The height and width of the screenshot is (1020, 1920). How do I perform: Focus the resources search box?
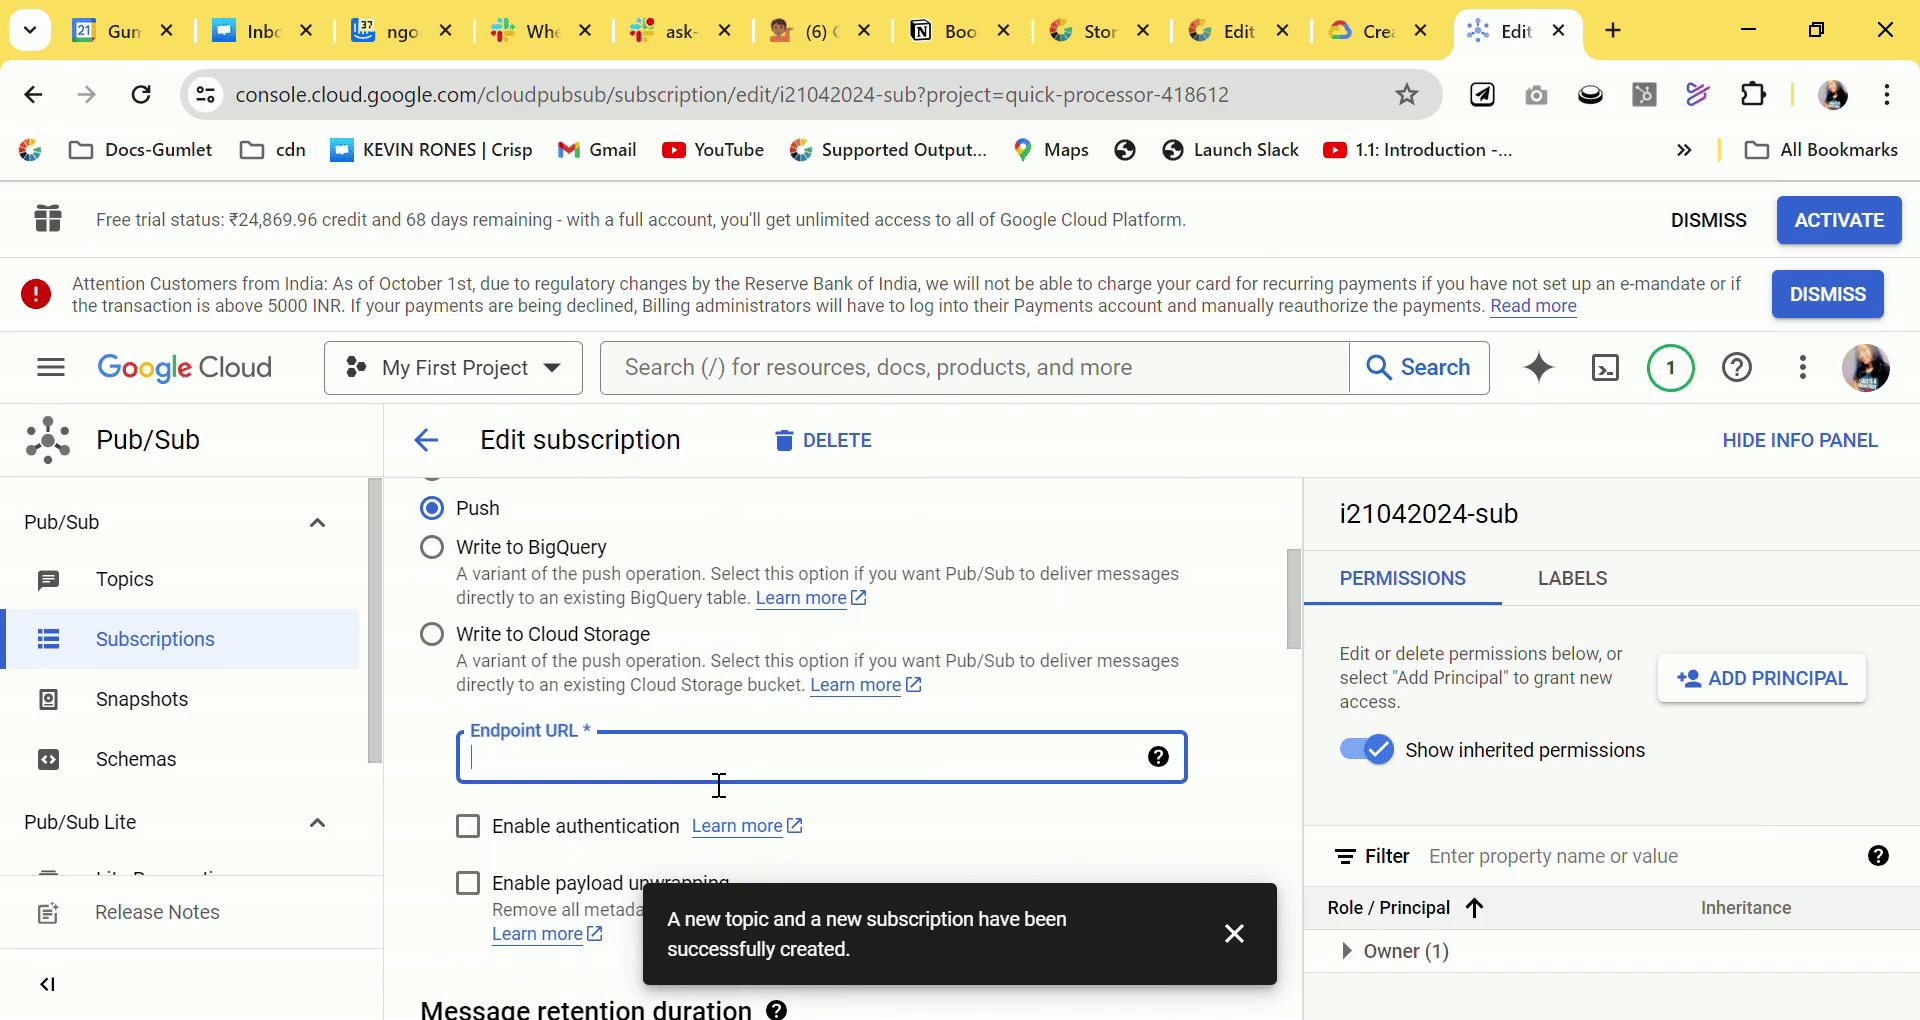(x=975, y=368)
